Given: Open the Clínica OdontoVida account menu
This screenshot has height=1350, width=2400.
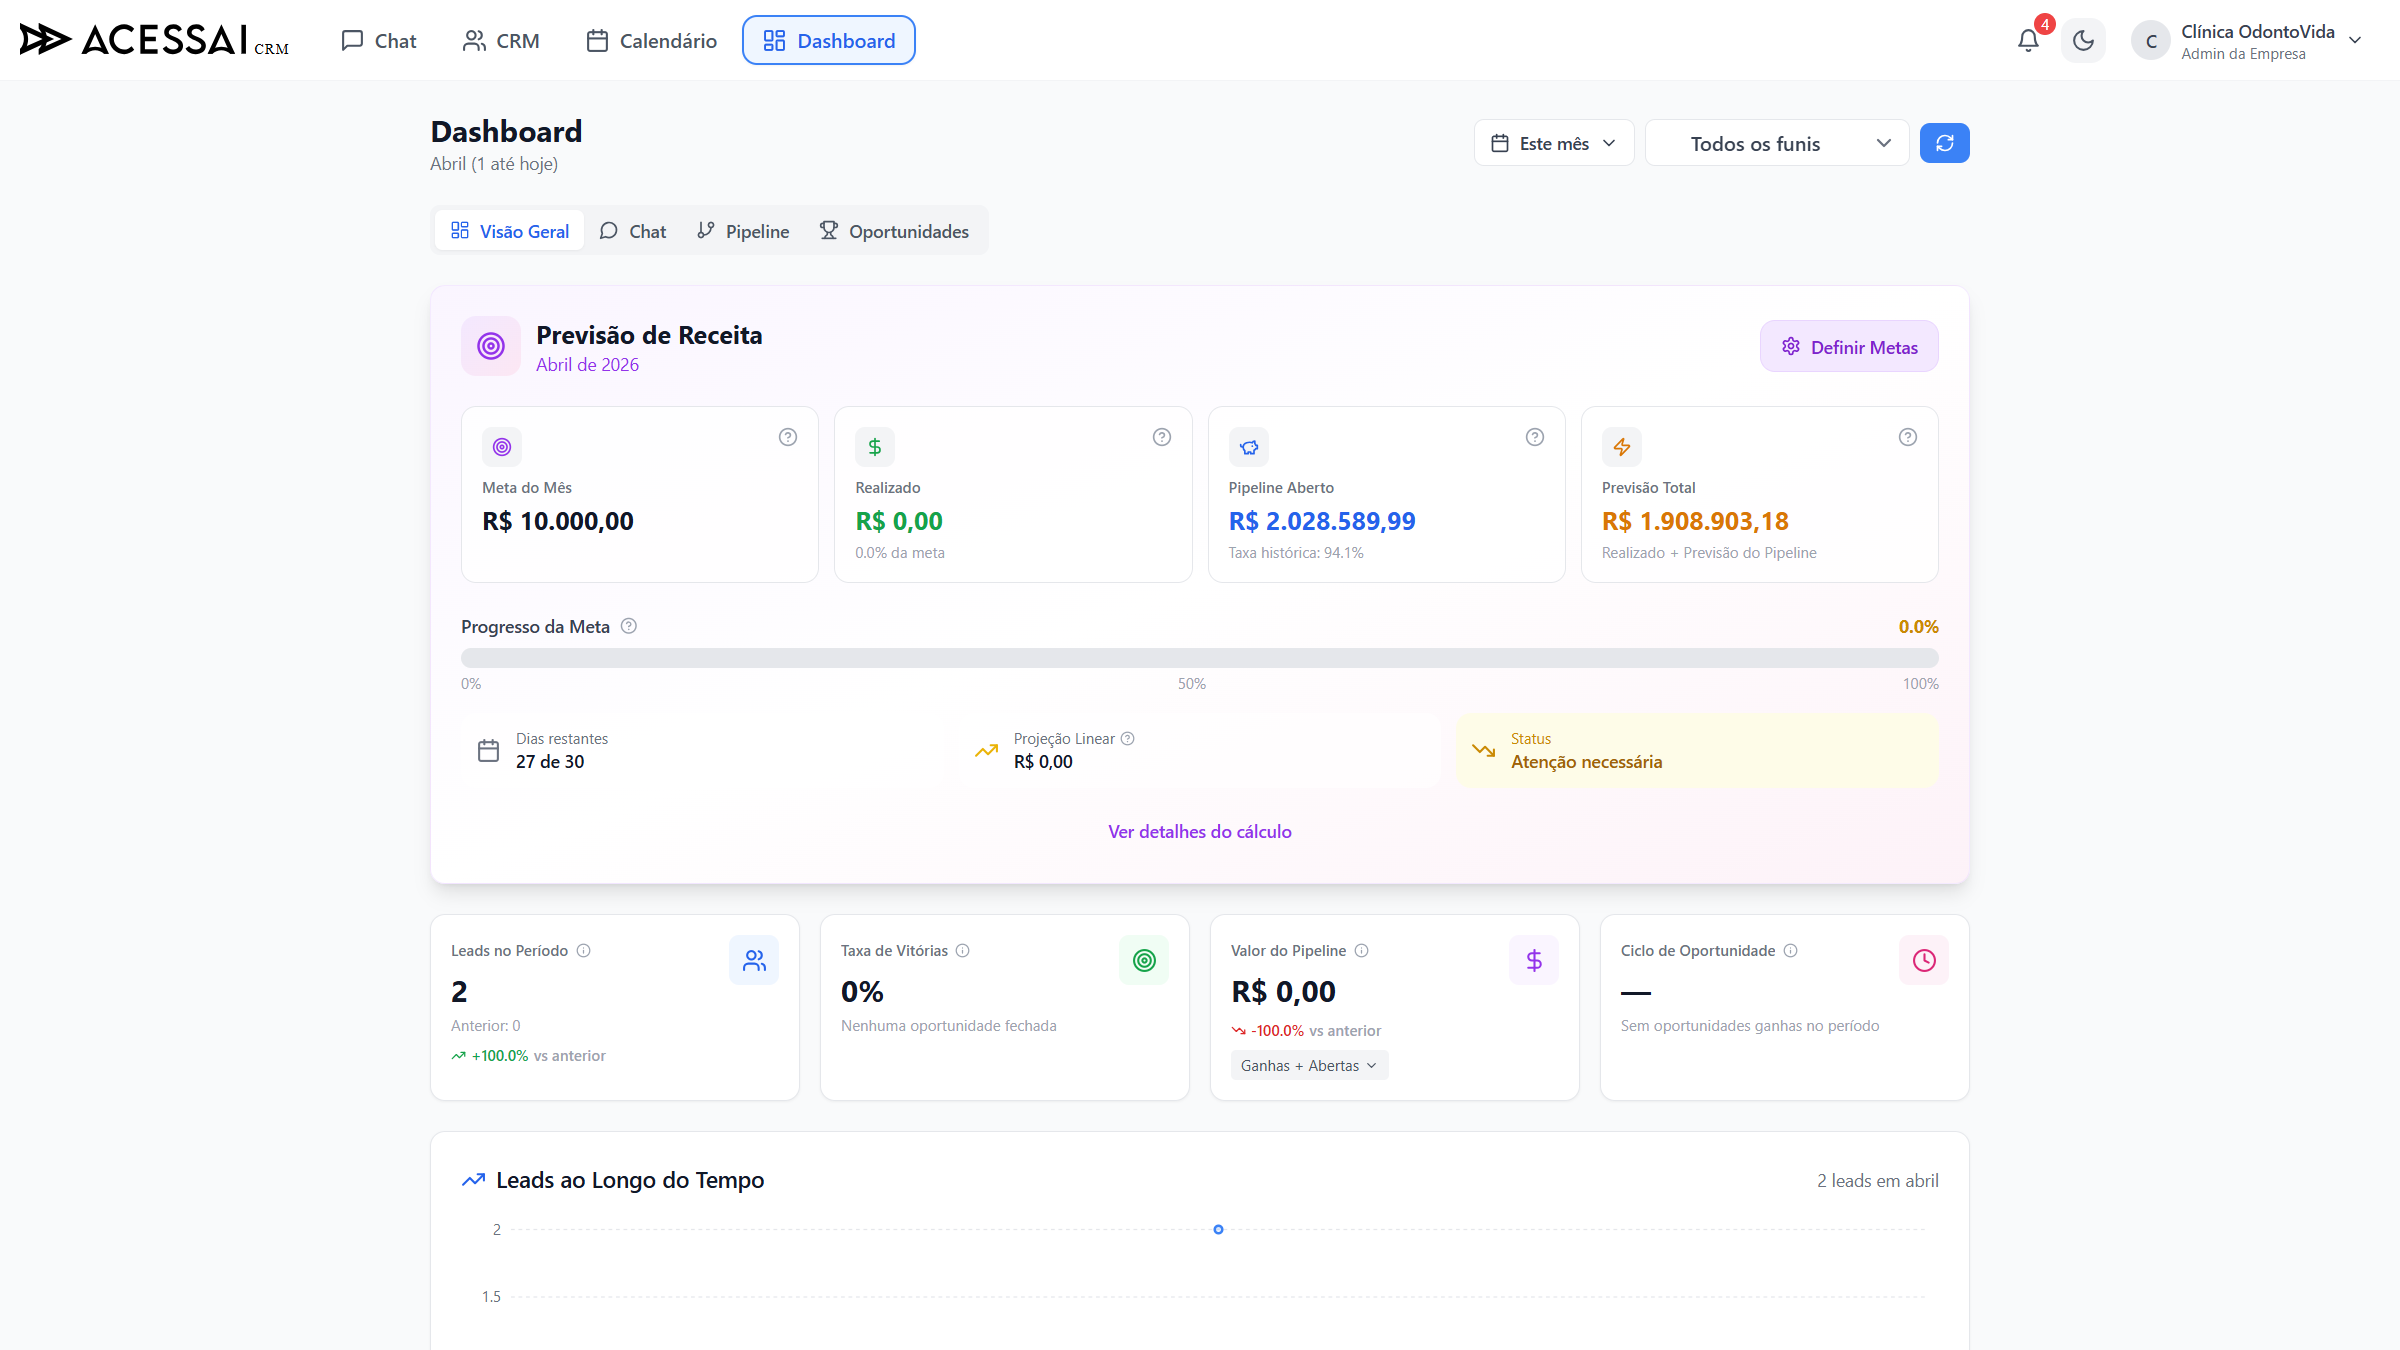Looking at the screenshot, I should pyautogui.click(x=2248, y=41).
